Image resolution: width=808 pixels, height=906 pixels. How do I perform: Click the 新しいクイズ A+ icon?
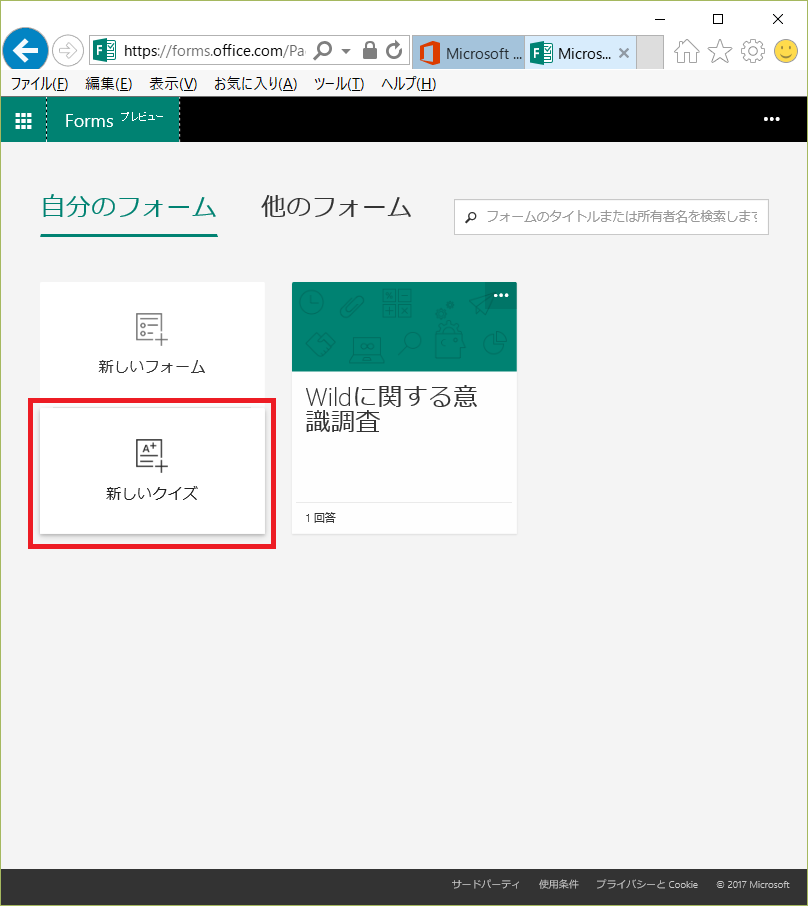coord(151,455)
